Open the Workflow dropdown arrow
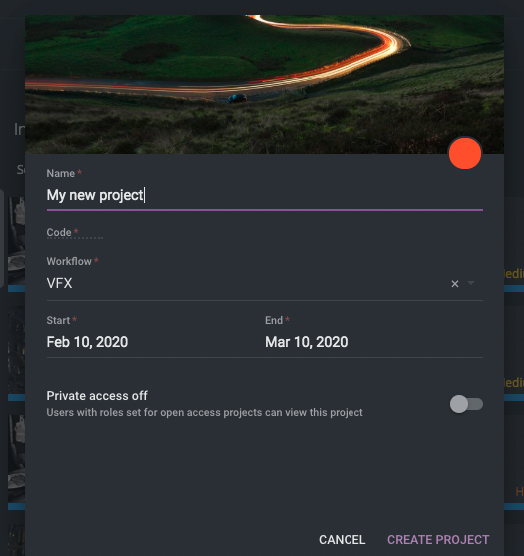This screenshot has height=556, width=524. 471,283
